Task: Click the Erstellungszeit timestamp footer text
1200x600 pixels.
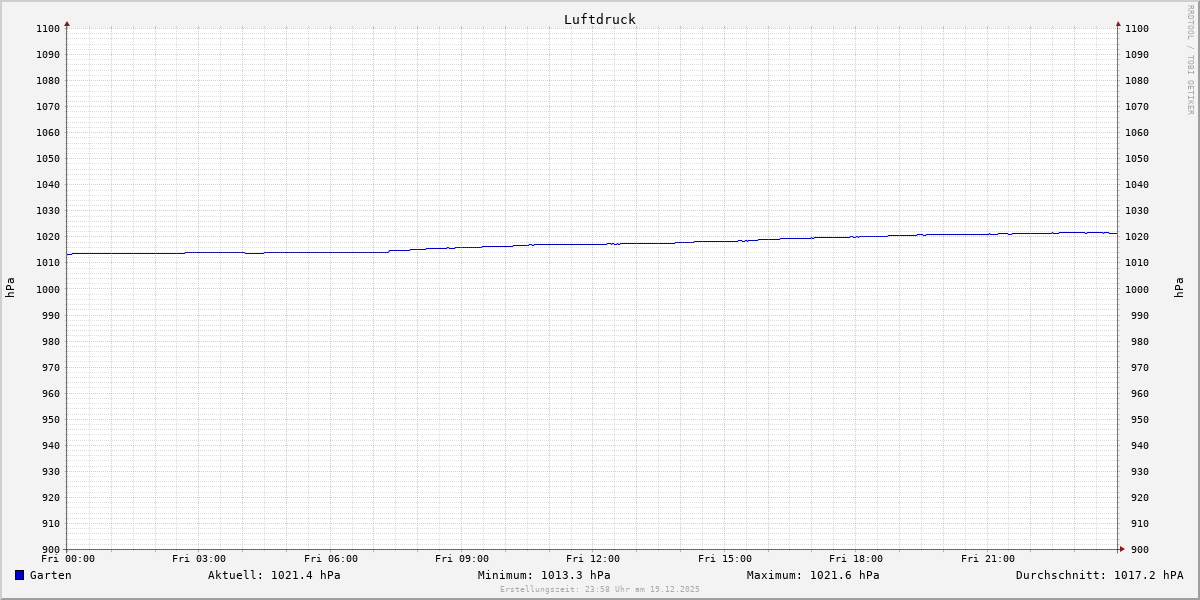Action: point(600,589)
